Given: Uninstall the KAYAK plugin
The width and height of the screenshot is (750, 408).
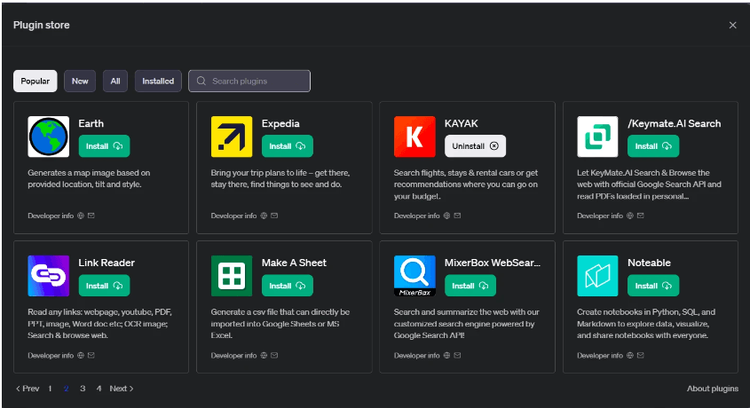Looking at the screenshot, I should [x=475, y=146].
